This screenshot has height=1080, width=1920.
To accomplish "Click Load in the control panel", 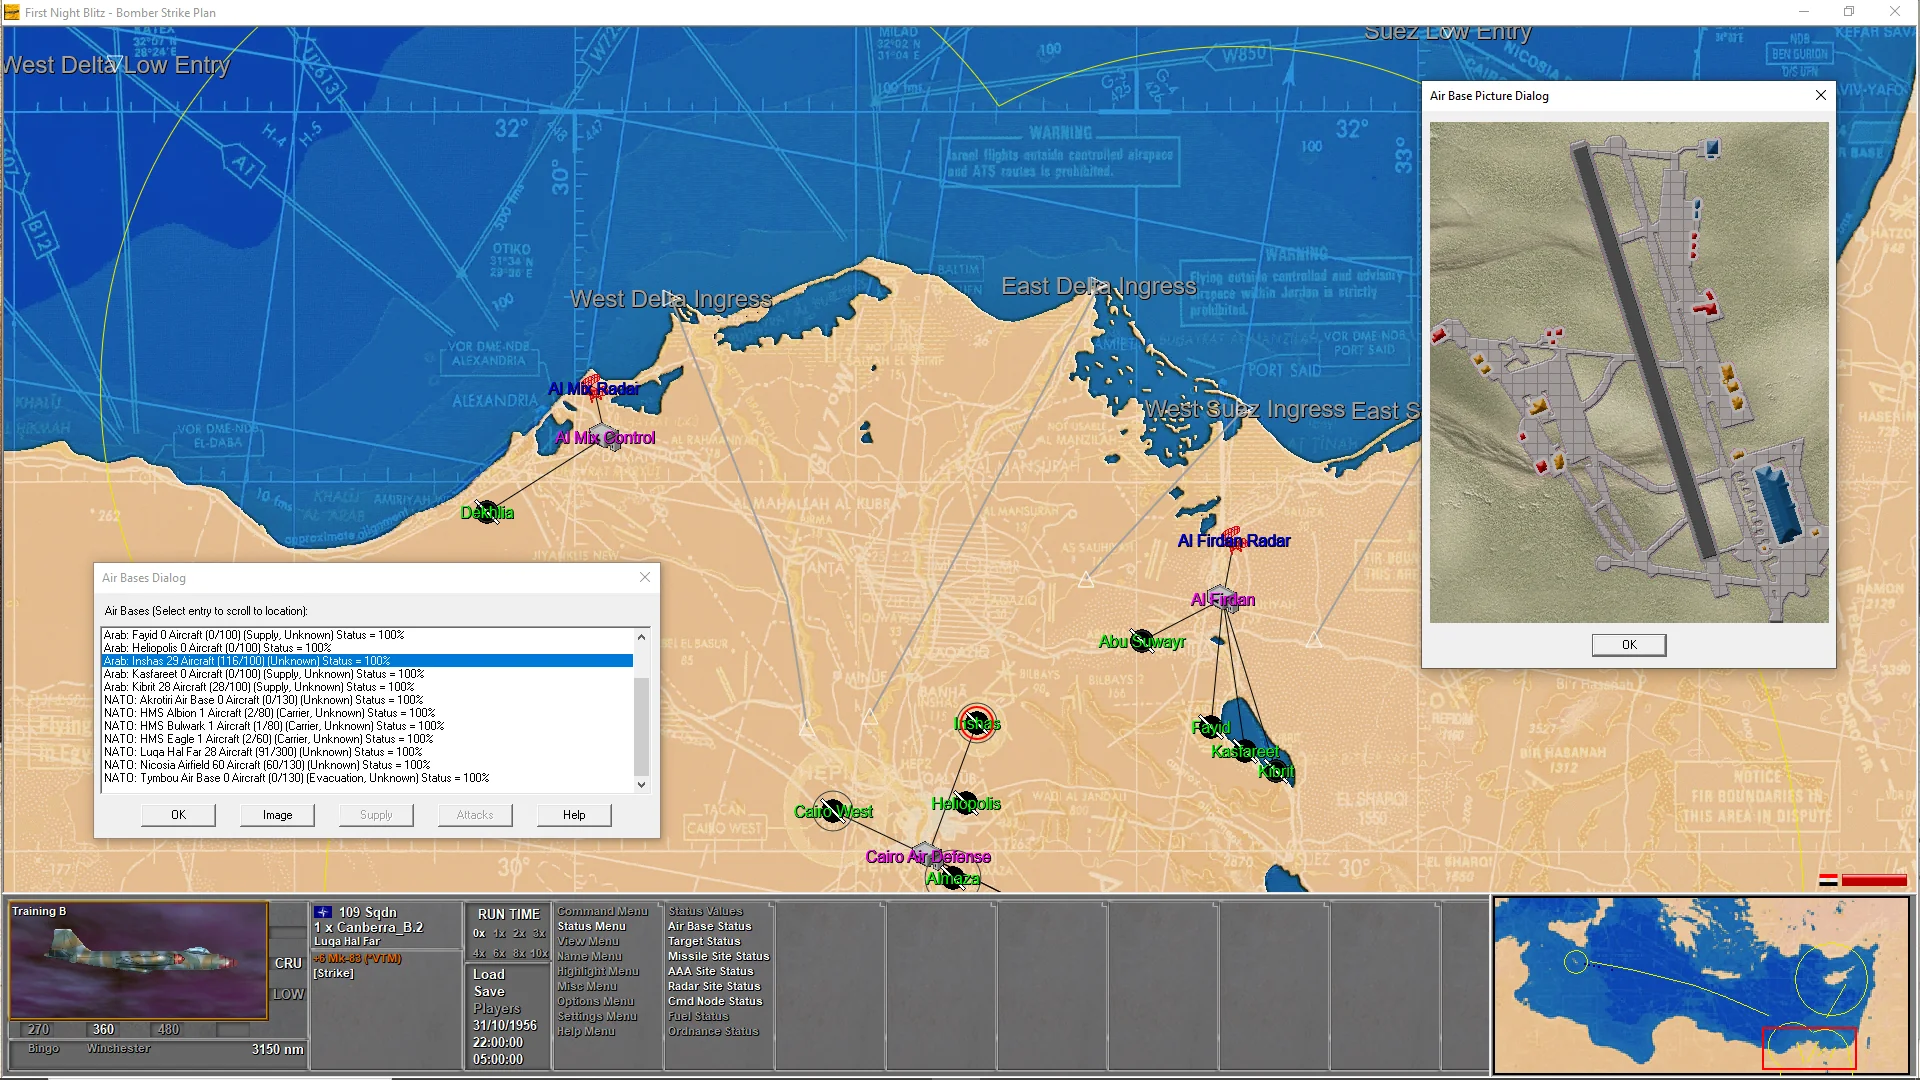I will 489,974.
